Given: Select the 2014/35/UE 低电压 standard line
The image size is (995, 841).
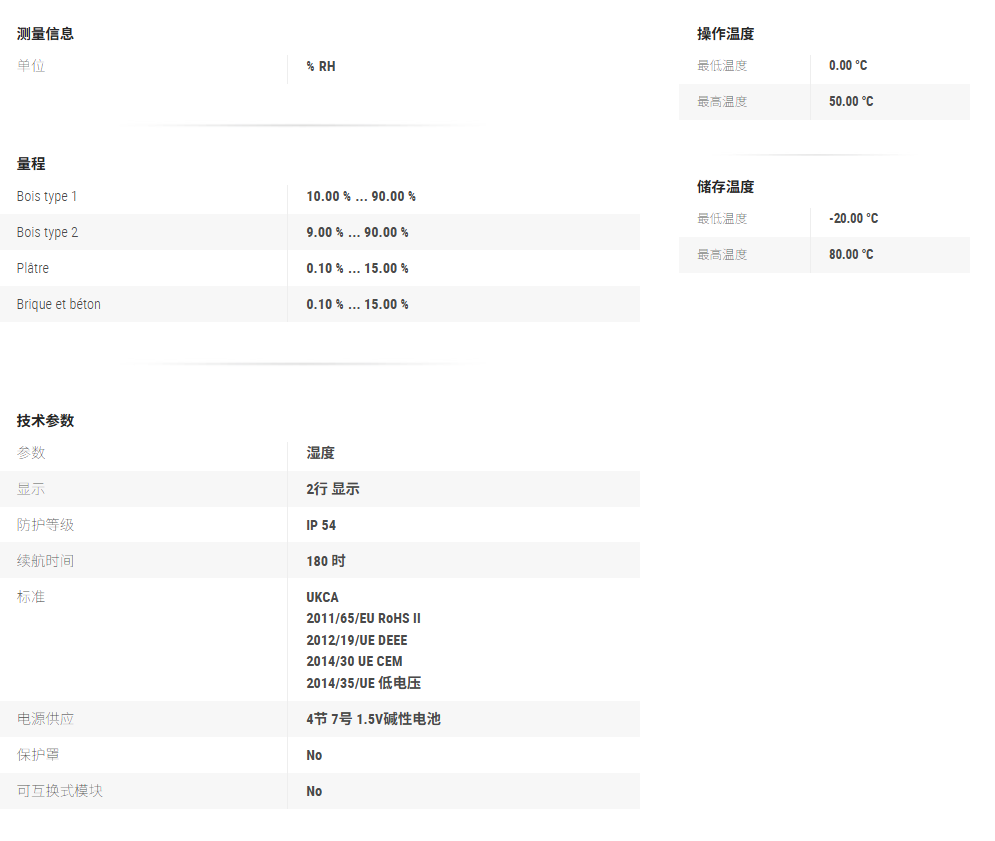Looking at the screenshot, I should [x=363, y=684].
